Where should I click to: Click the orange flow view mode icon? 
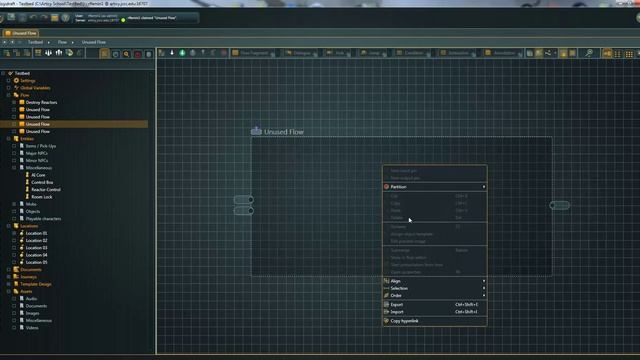(x=607, y=53)
